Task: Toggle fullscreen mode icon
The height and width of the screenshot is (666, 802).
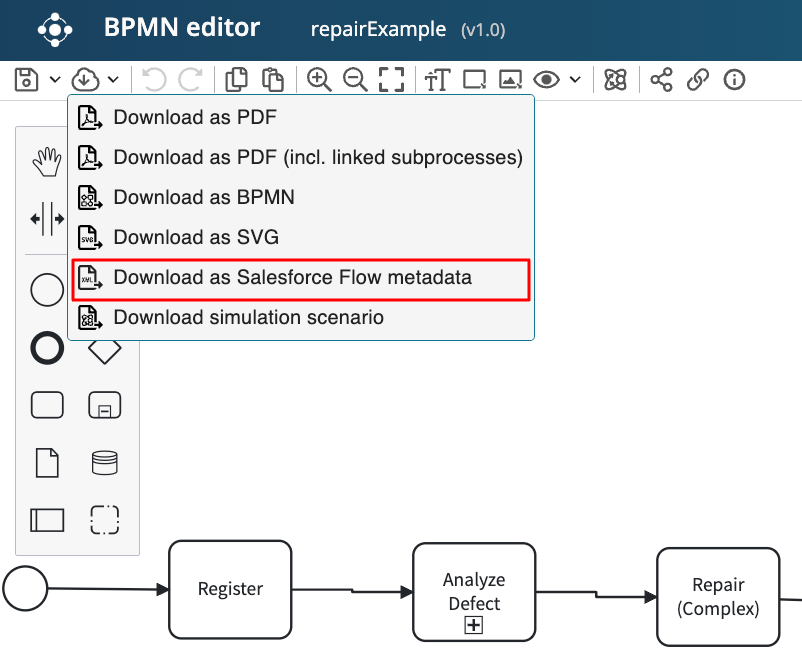Action: (x=392, y=80)
